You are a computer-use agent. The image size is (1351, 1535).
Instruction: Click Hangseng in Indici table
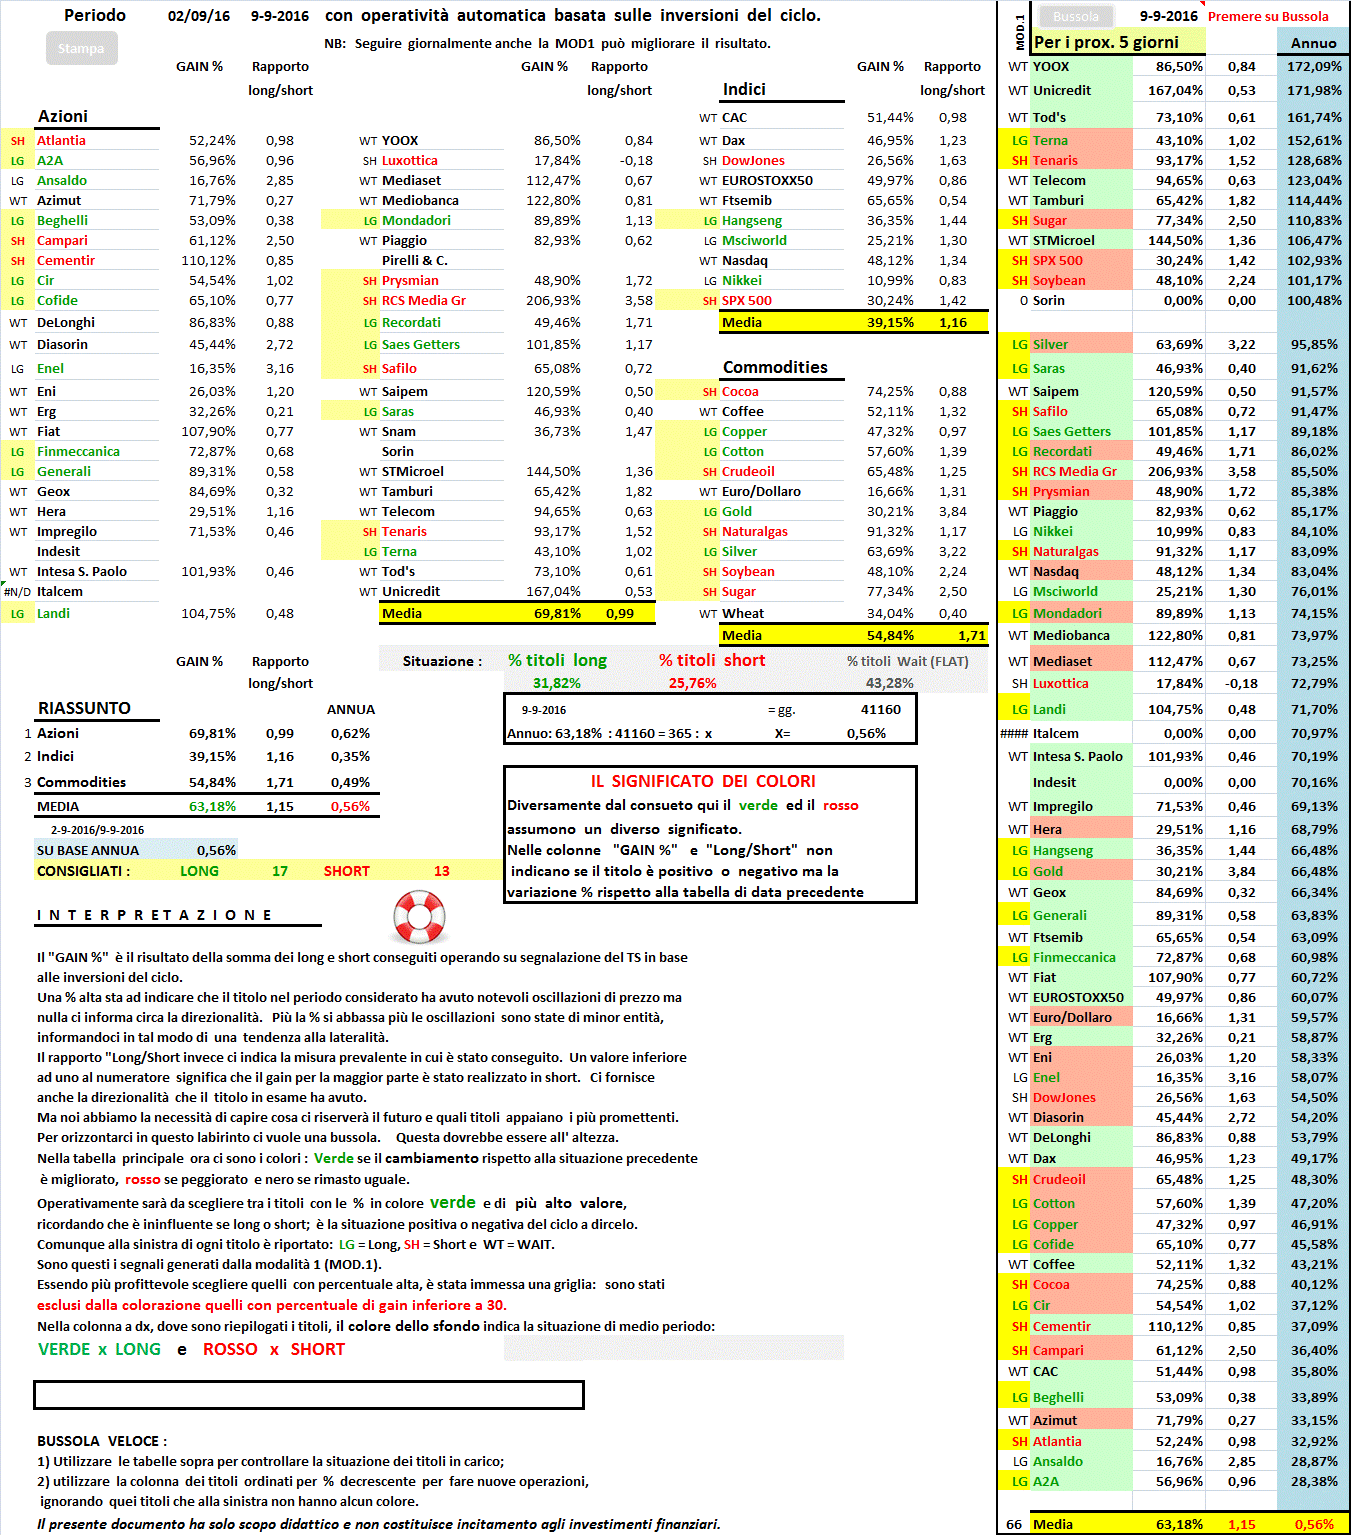(x=752, y=220)
